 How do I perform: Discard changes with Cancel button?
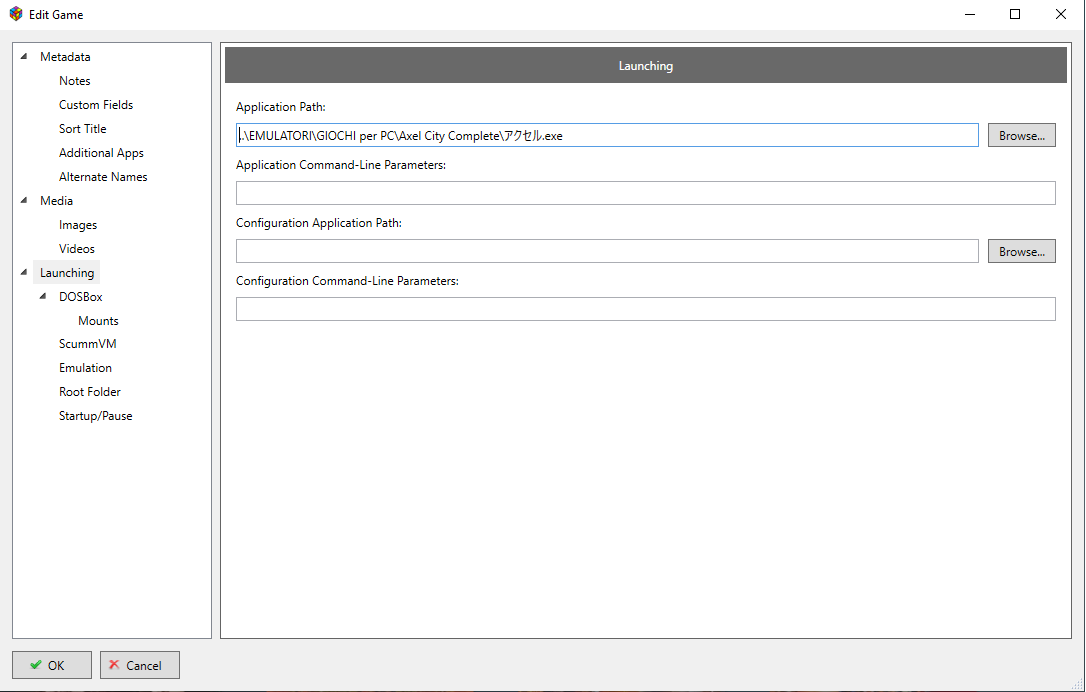point(140,665)
